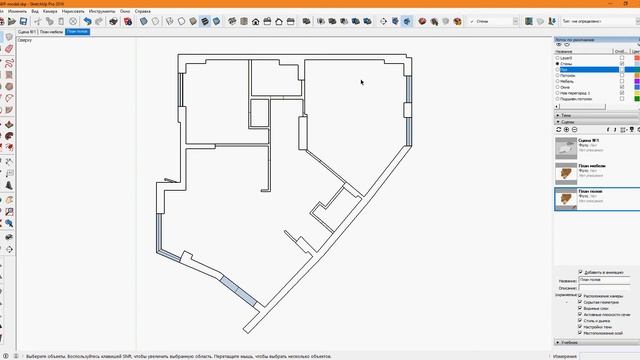This screenshot has height=360, width=640.
Task: Click the green color swatch of Подшивн потолок
Action: click(637, 99)
